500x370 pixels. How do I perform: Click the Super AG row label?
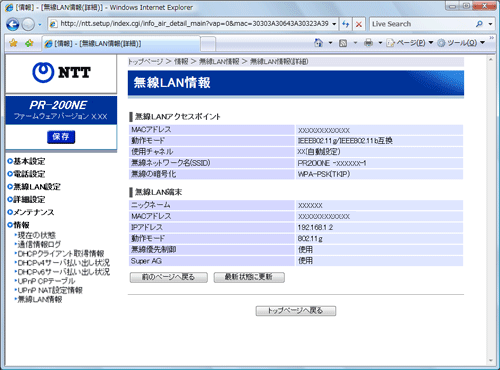(x=146, y=261)
